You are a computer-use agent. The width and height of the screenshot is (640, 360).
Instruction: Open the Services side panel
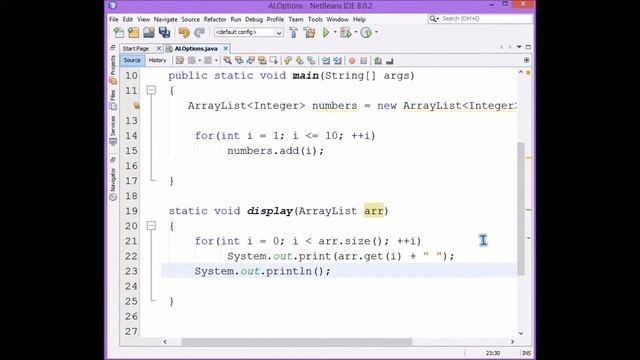[113, 131]
